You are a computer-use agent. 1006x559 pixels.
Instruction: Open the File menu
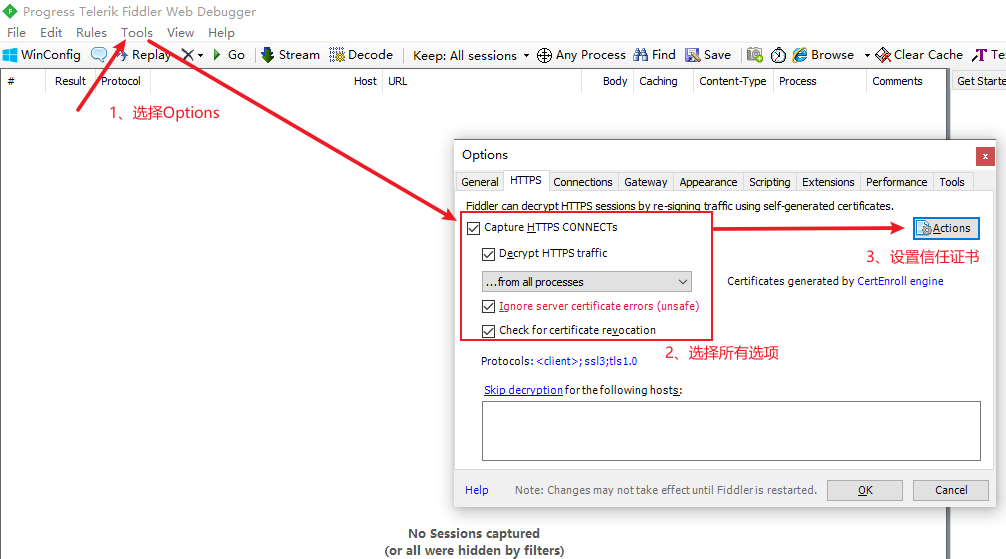coord(17,33)
